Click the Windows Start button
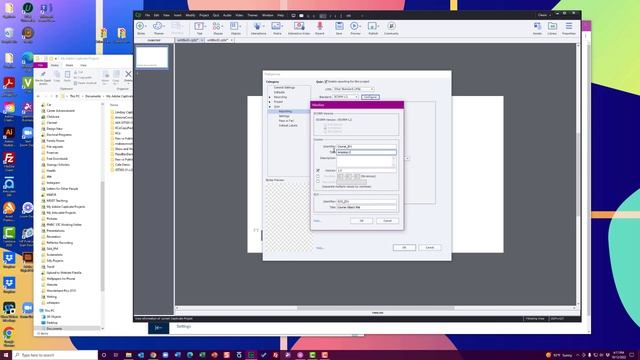This screenshot has width=640, height=360. click(x=6, y=355)
